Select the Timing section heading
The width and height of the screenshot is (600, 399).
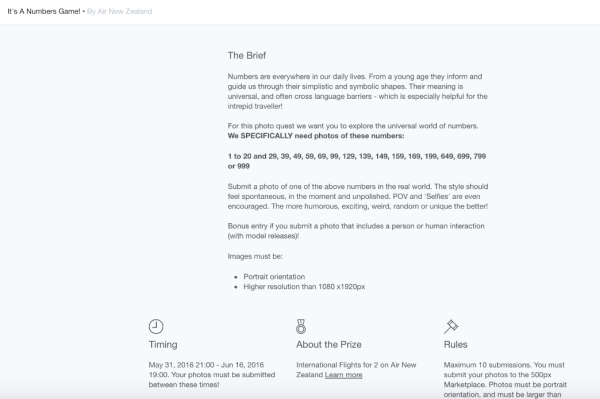163,344
